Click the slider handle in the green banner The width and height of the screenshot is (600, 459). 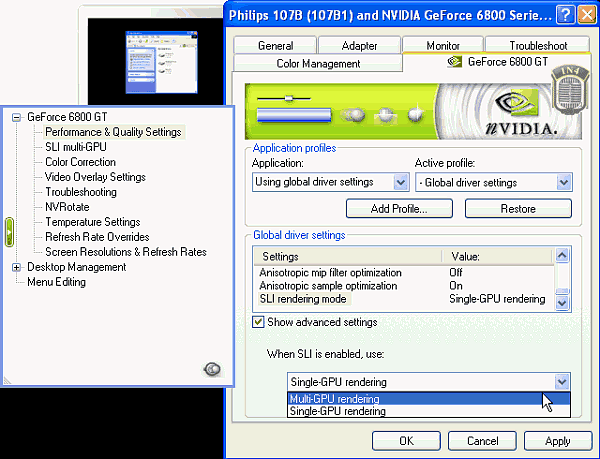click(290, 98)
